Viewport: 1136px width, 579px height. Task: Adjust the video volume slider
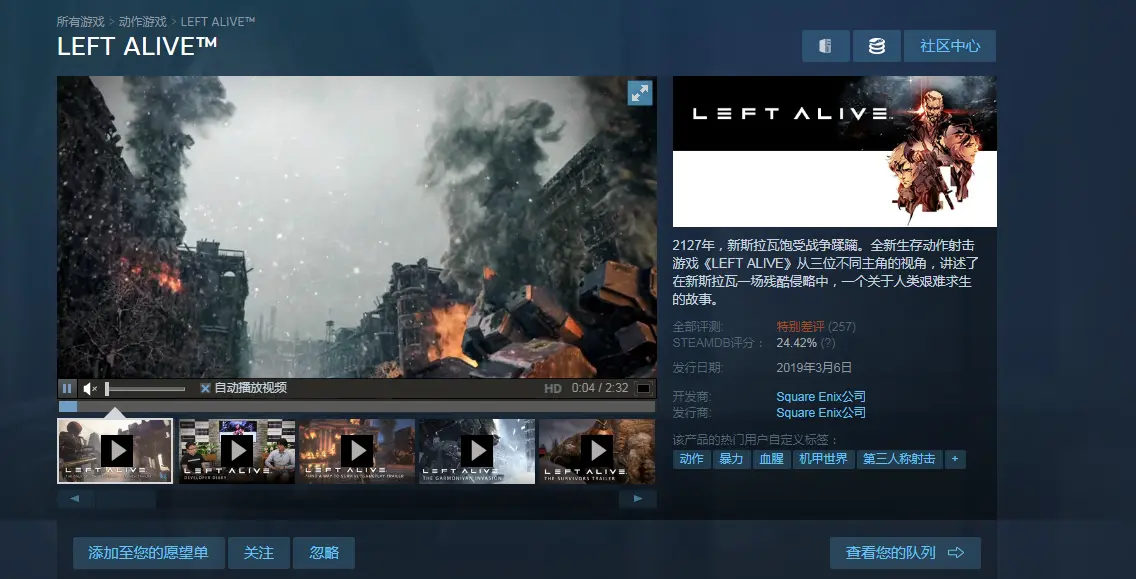[146, 389]
